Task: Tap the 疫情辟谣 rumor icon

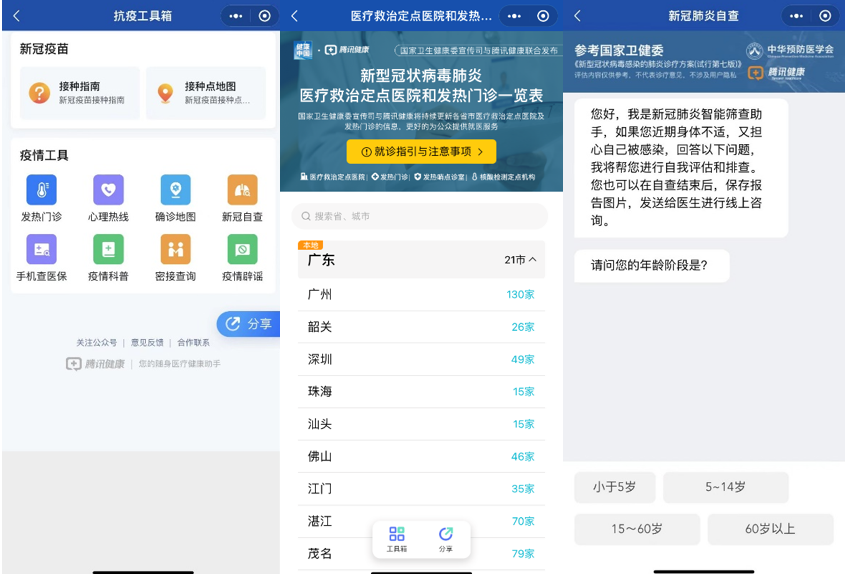Action: tap(243, 249)
